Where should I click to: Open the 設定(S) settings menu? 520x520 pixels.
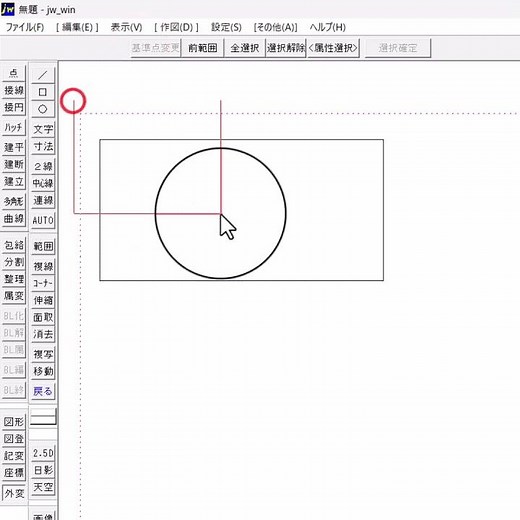pos(226,27)
